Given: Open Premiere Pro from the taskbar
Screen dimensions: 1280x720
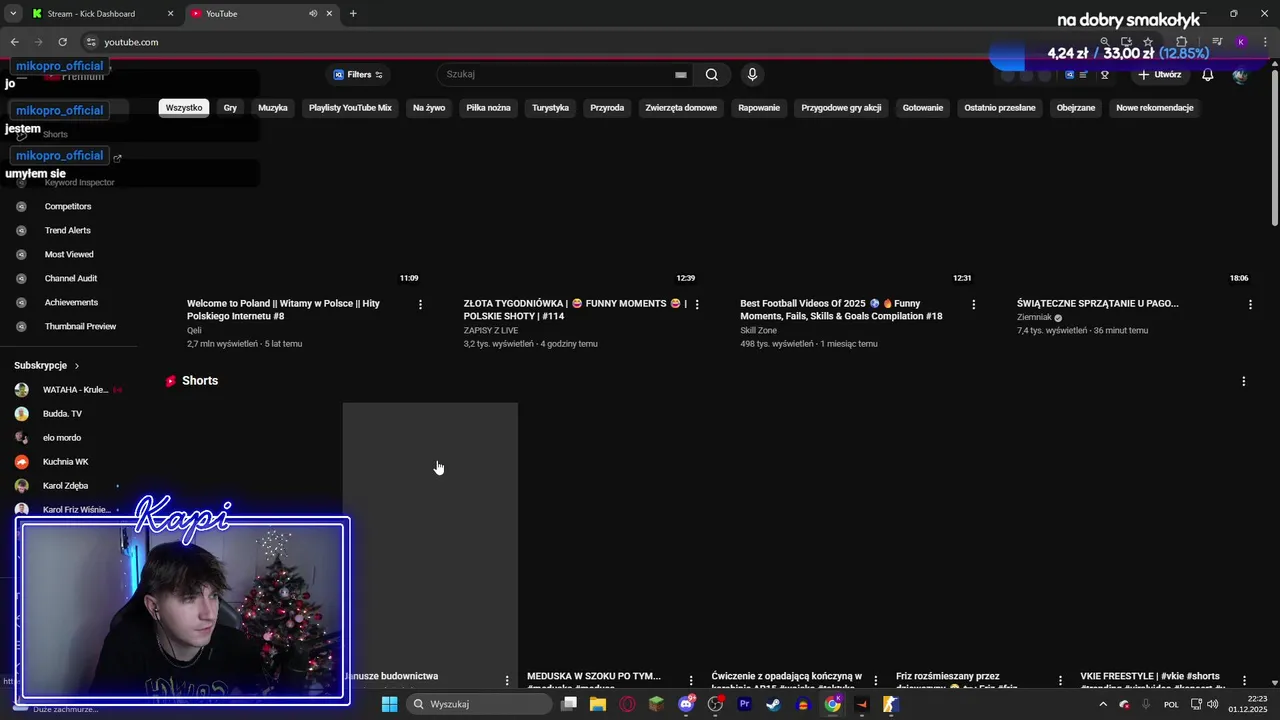Looking at the screenshot, I should tap(744, 704).
